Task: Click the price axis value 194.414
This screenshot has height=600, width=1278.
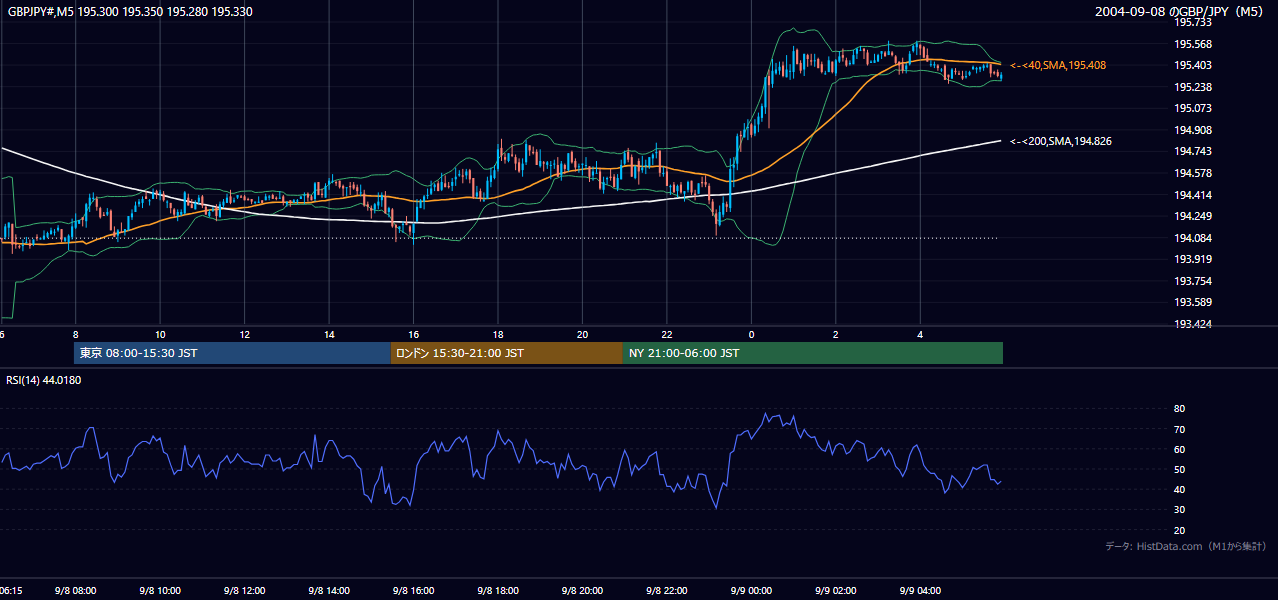Action: pos(1192,195)
